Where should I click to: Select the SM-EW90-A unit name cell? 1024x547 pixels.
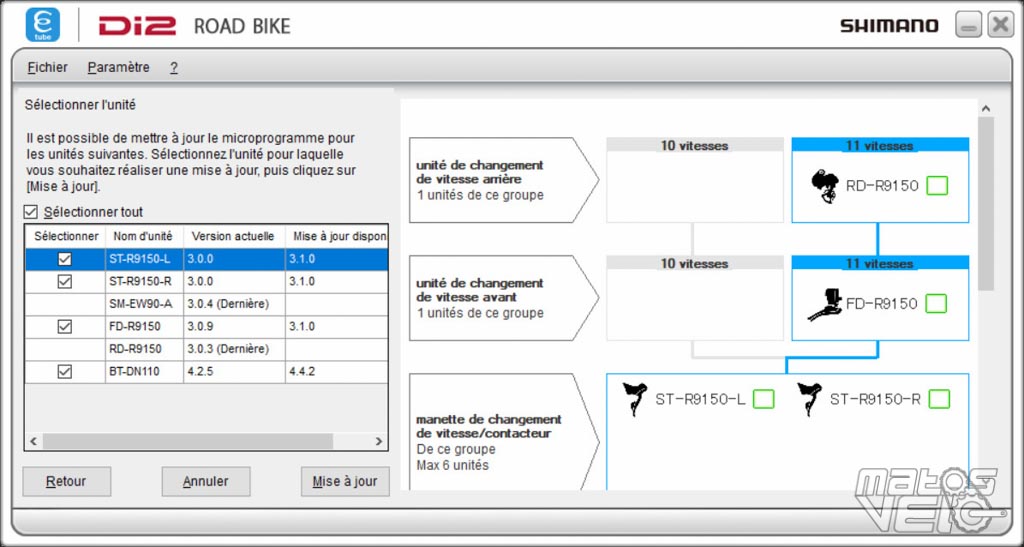tap(144, 304)
